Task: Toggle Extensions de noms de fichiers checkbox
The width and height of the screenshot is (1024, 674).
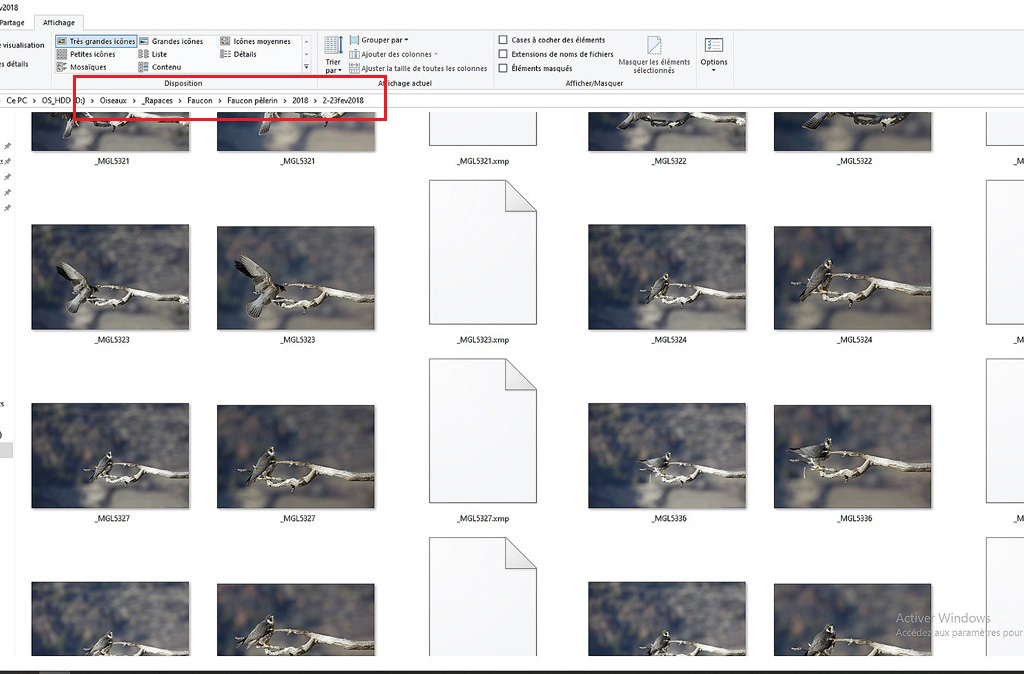Action: coord(503,54)
